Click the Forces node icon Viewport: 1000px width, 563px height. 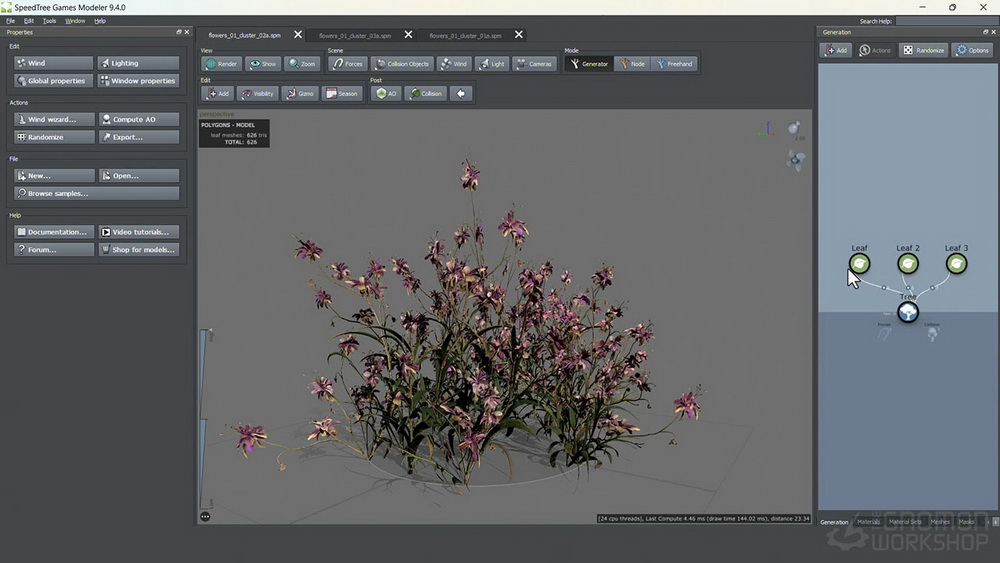click(884, 333)
